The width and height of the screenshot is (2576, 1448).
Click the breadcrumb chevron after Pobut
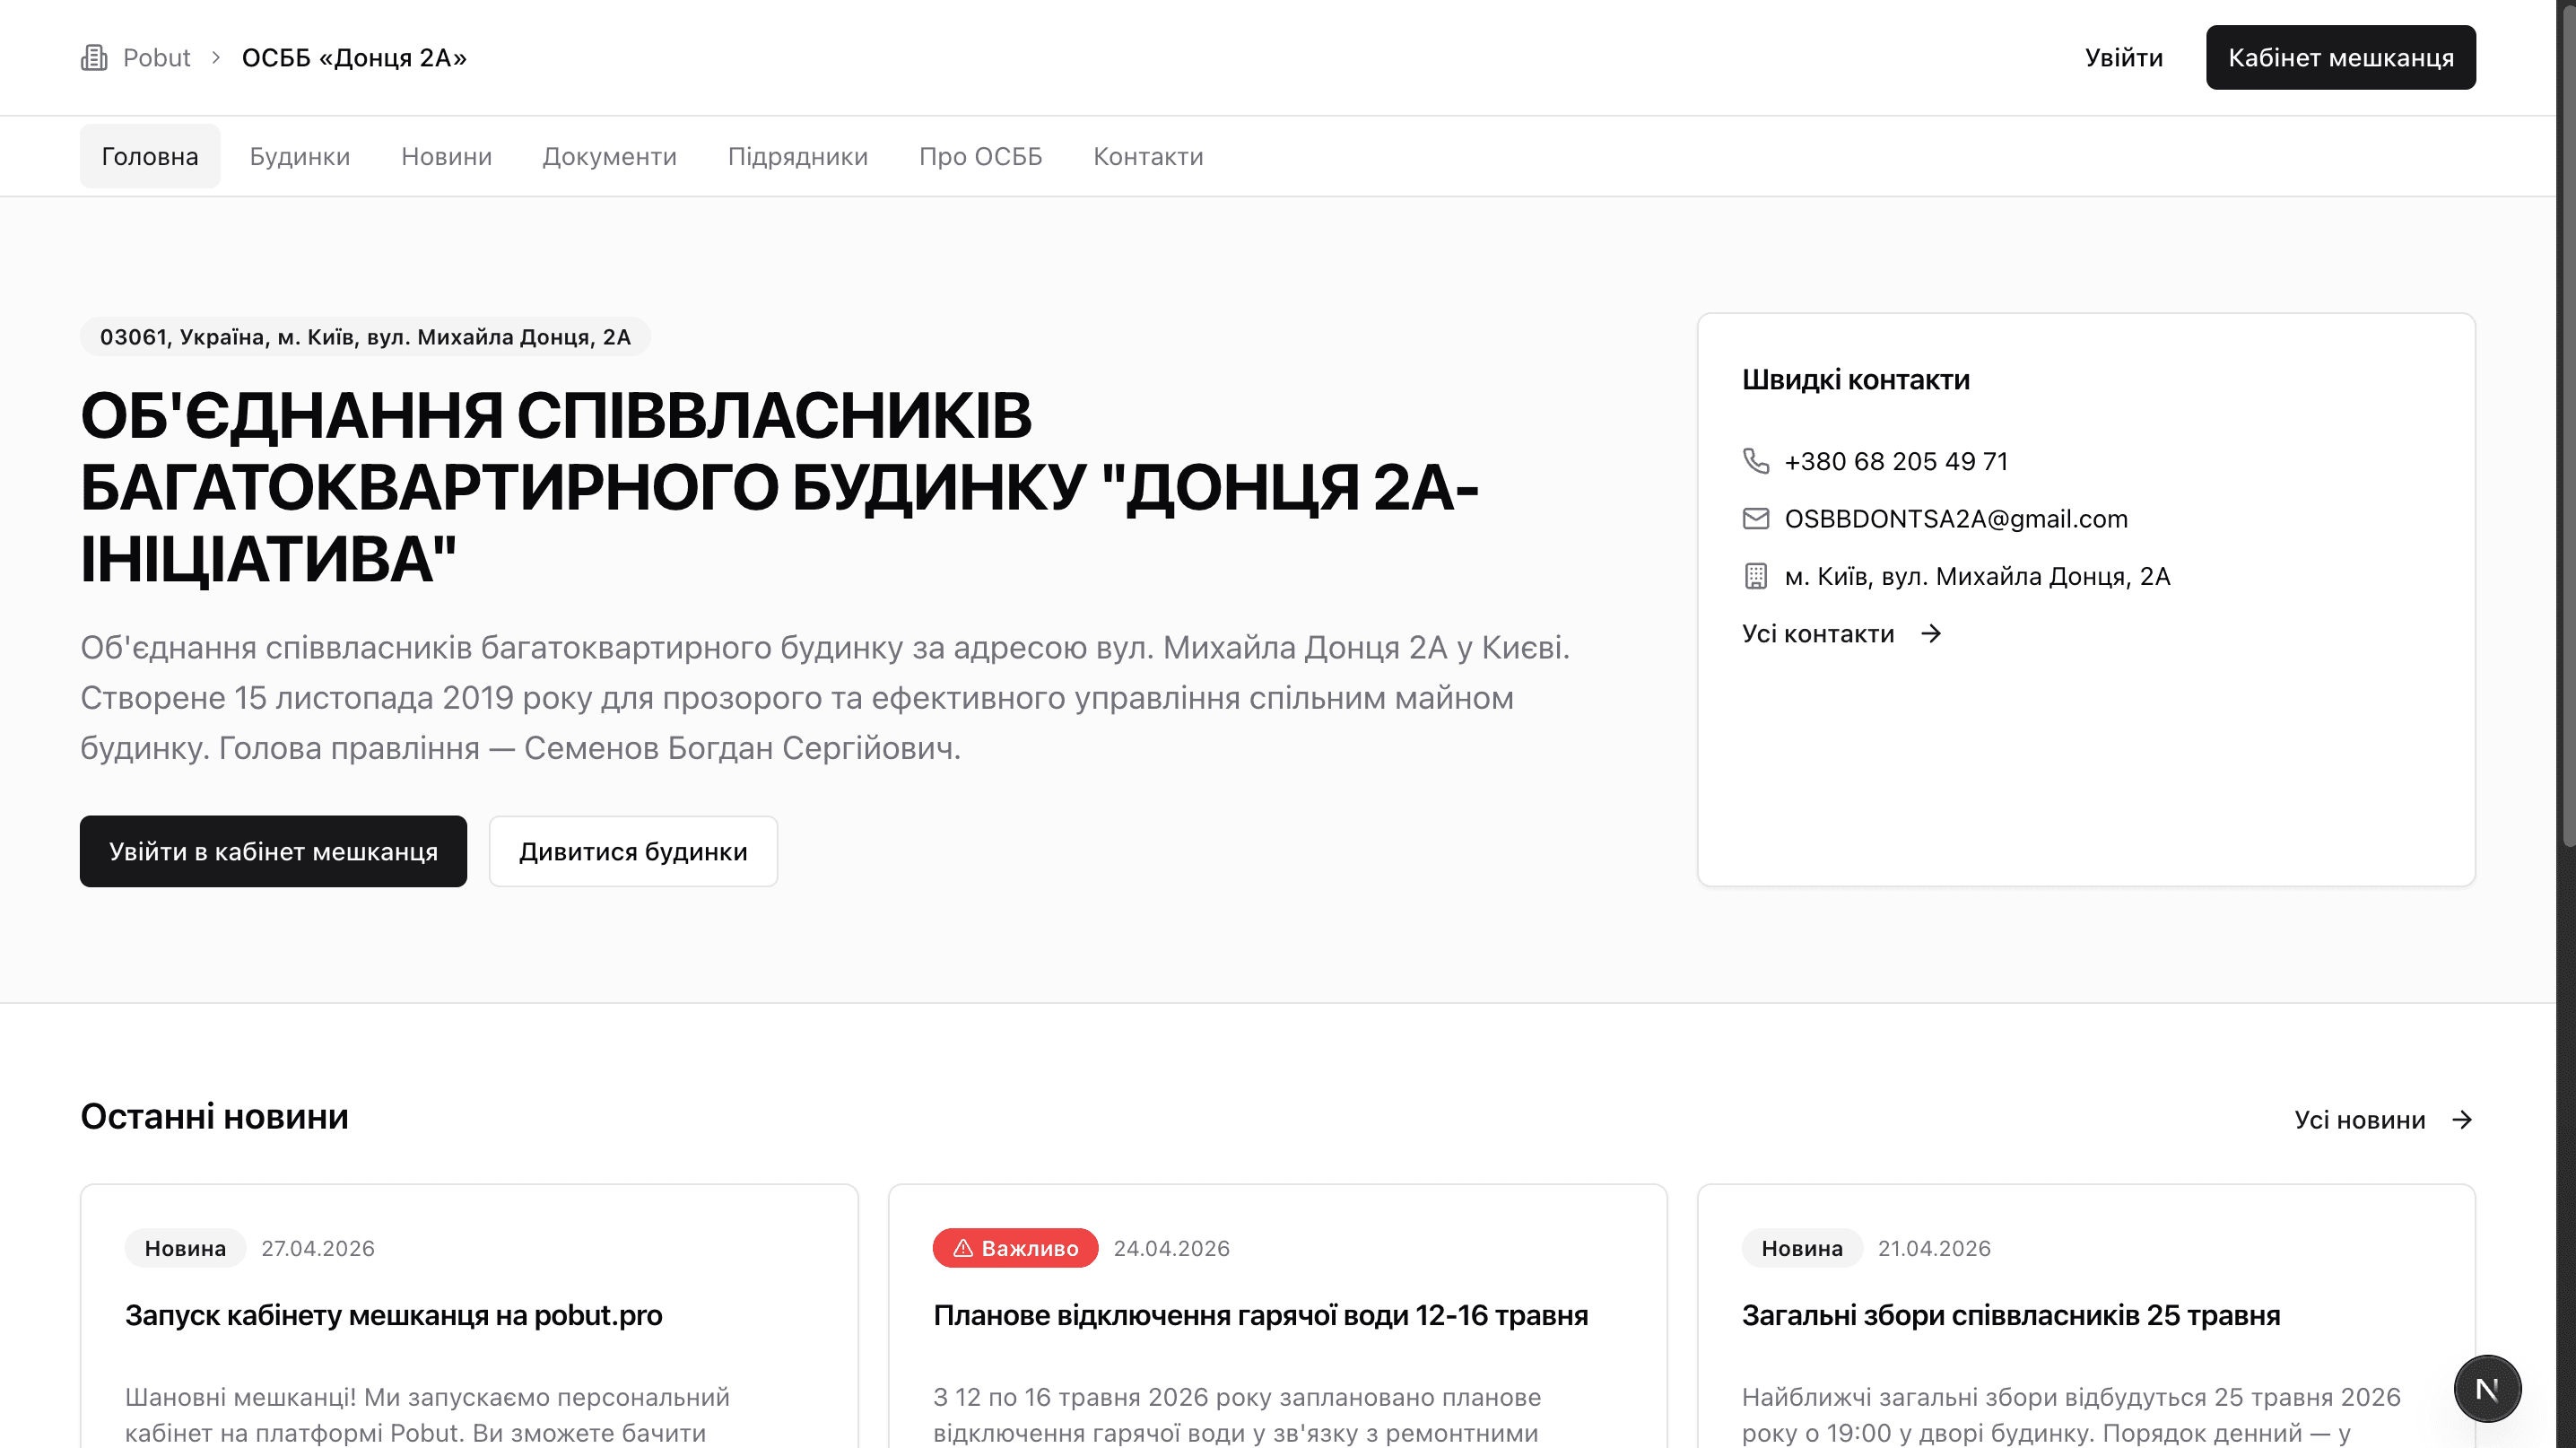point(216,58)
